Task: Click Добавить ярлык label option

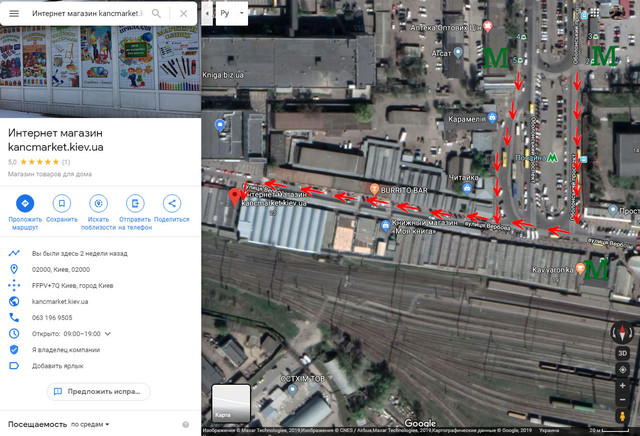Action: (58, 366)
